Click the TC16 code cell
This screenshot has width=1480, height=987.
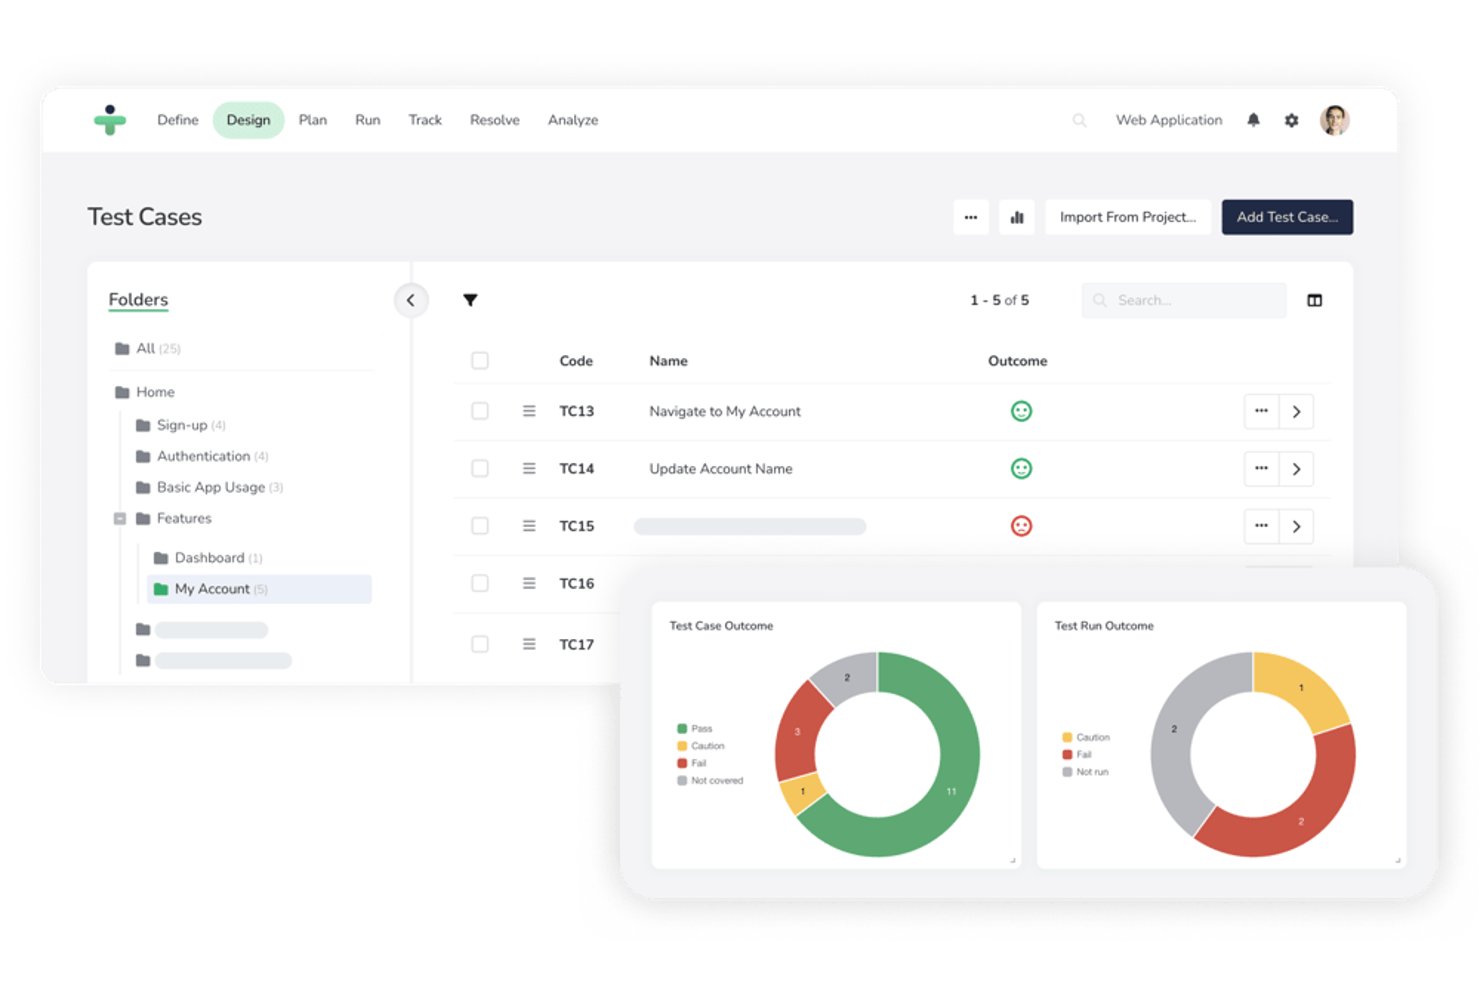click(x=576, y=583)
